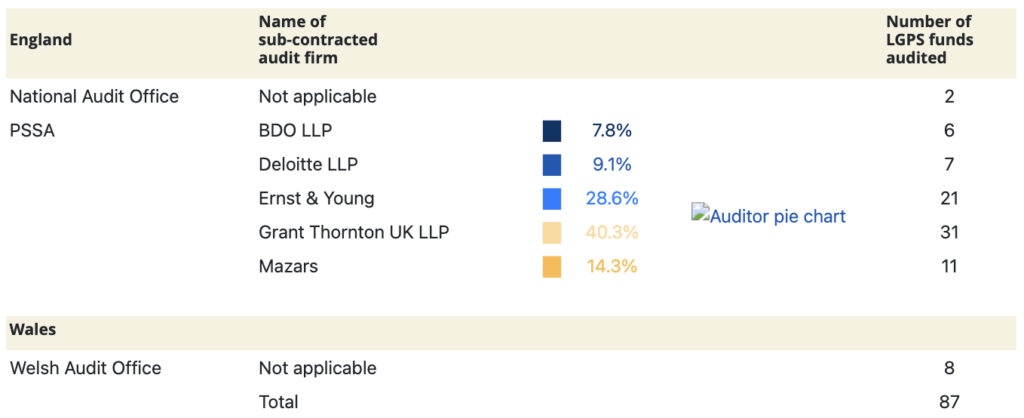Screen dimensions: 1024x418
Task: Click the Deloitte LLP blue swatch
Action: click(552, 165)
